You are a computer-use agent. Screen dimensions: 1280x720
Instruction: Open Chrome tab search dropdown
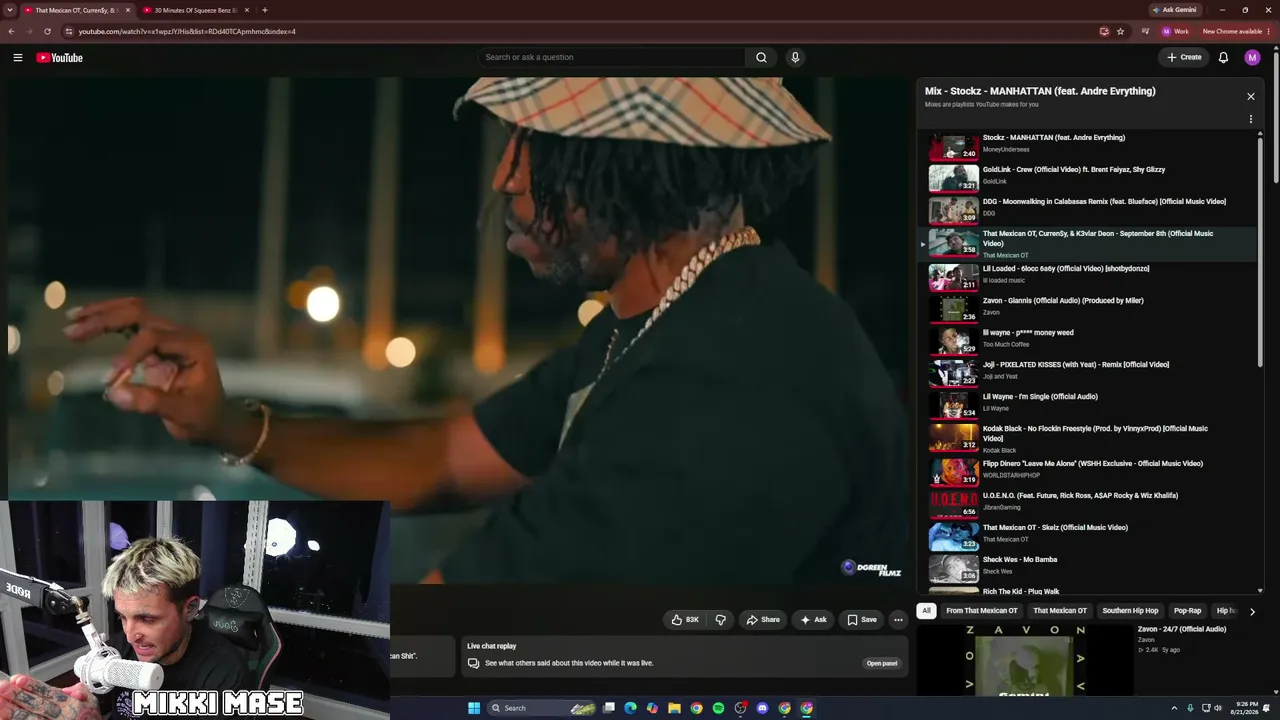tap(10, 10)
